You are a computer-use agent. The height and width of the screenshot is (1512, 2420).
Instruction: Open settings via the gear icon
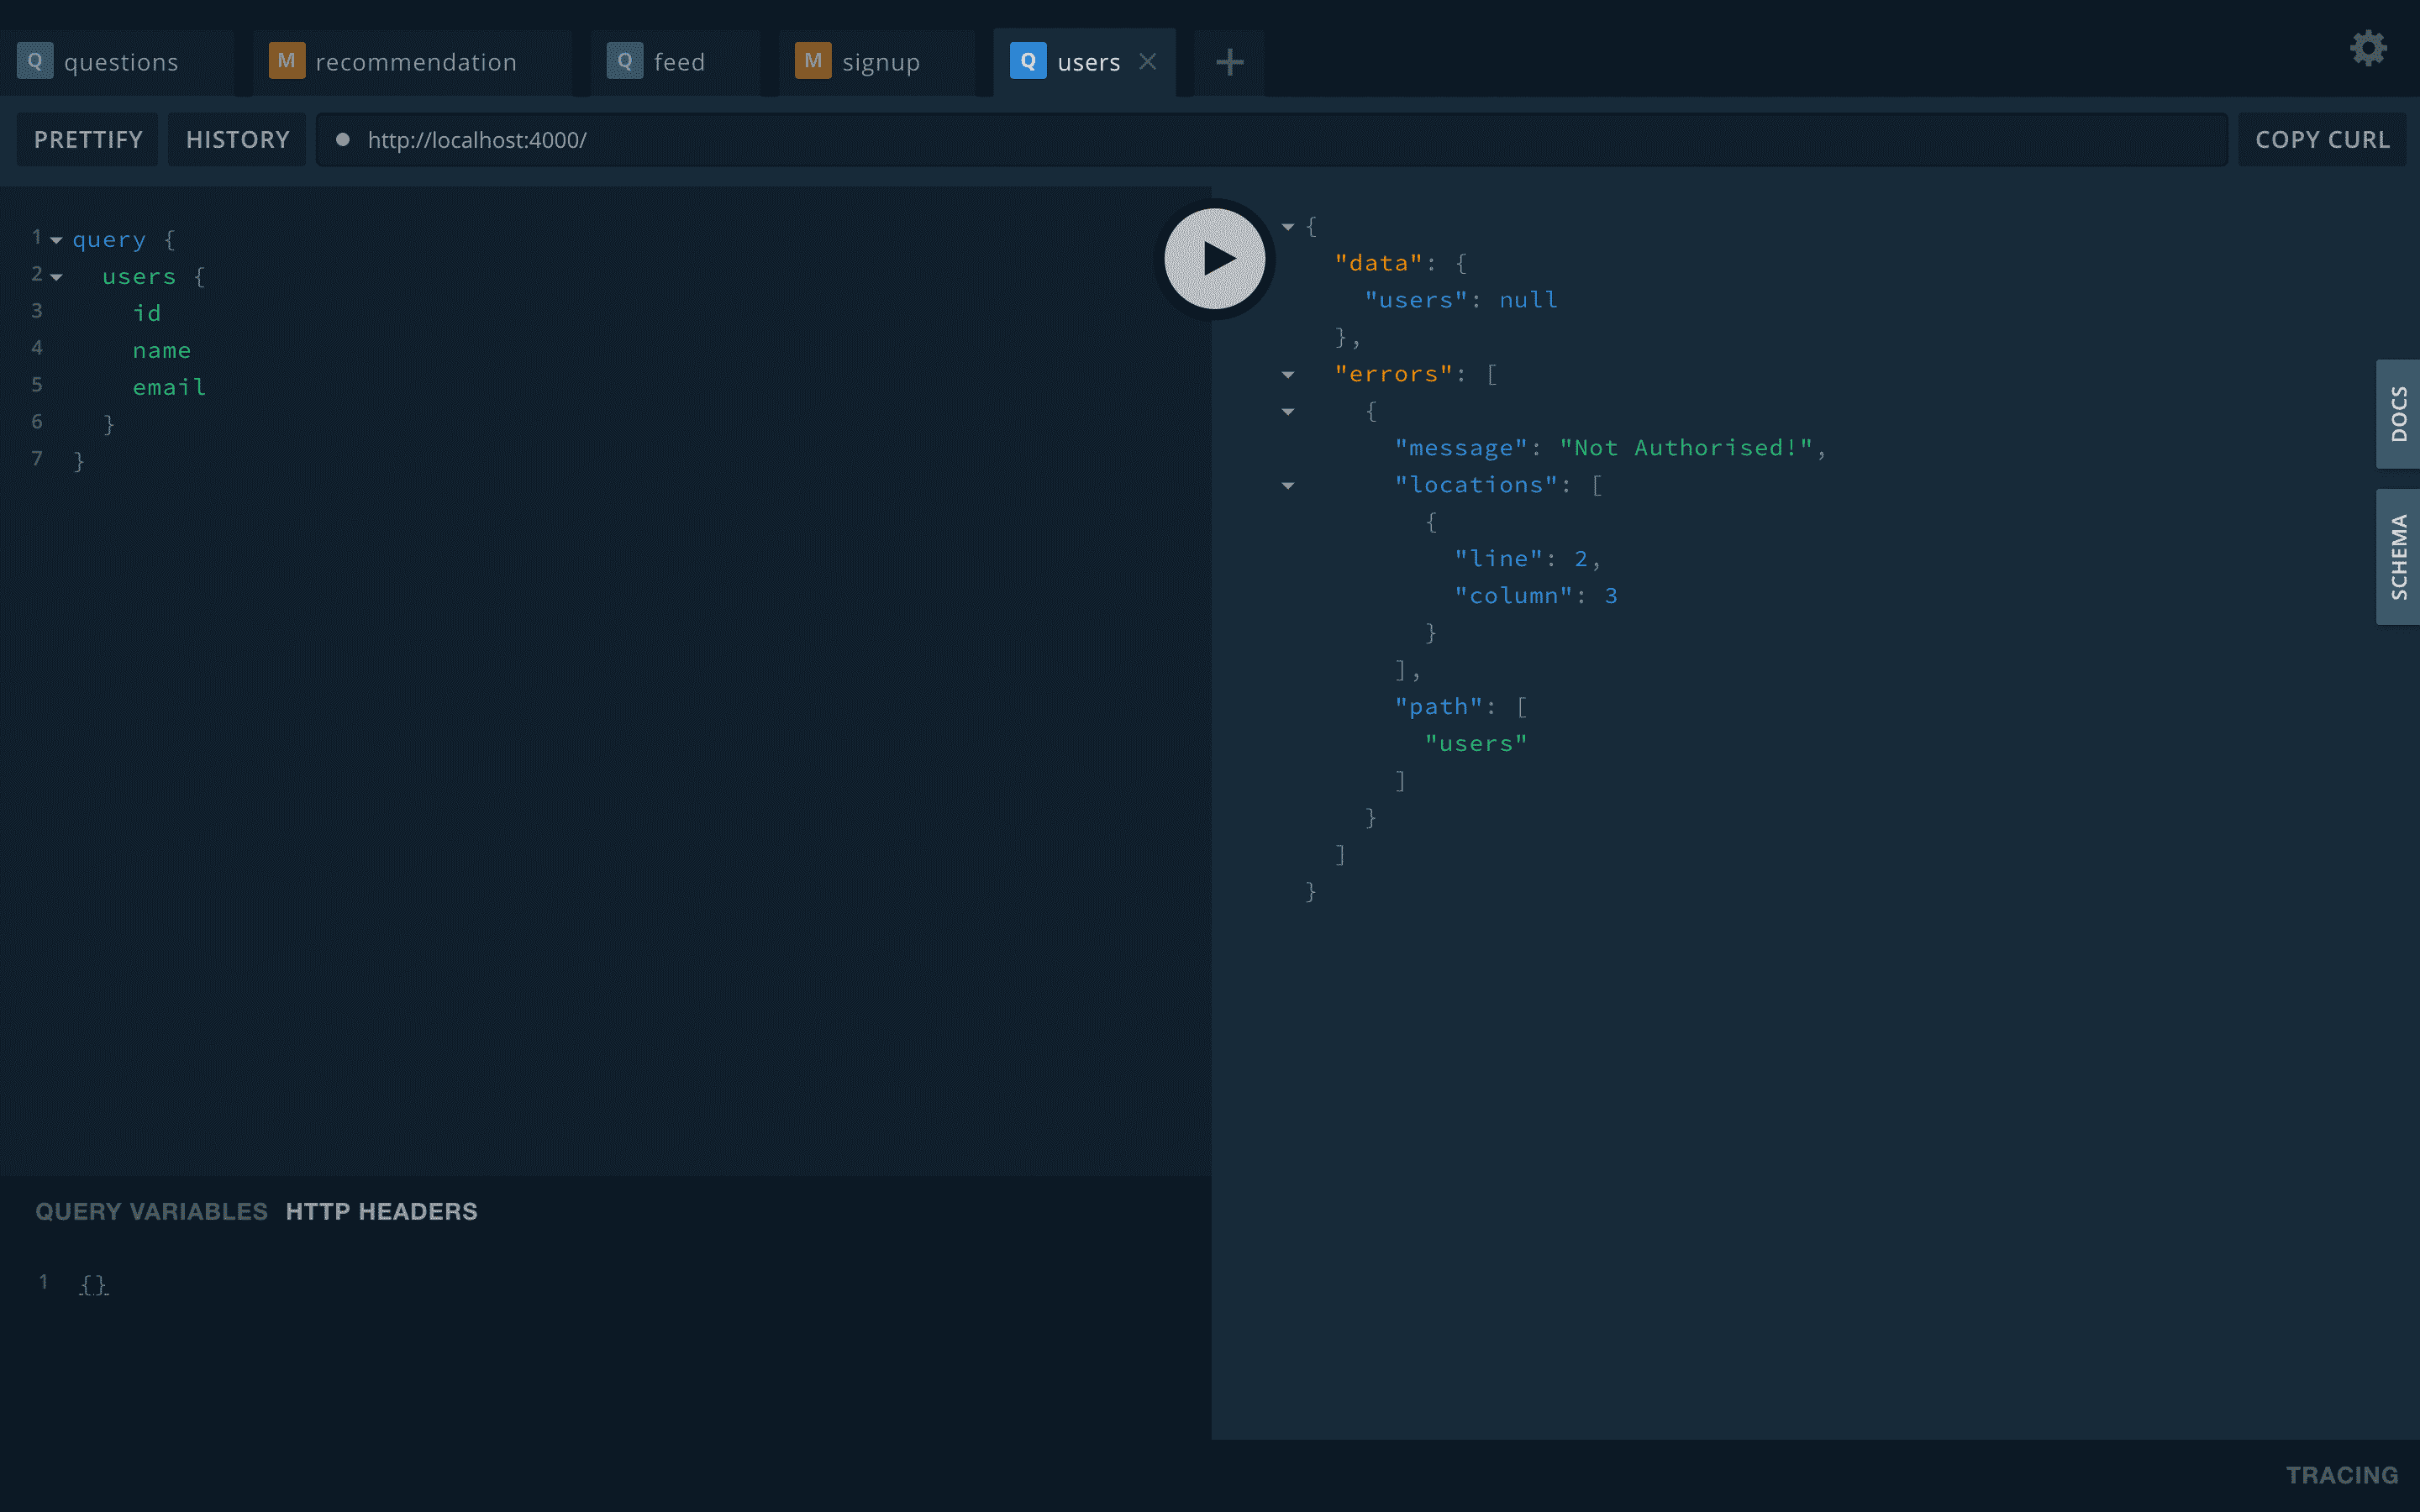click(2368, 48)
